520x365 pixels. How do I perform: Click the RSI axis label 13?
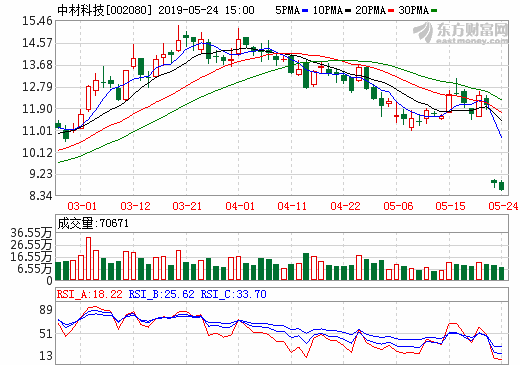[46, 356]
